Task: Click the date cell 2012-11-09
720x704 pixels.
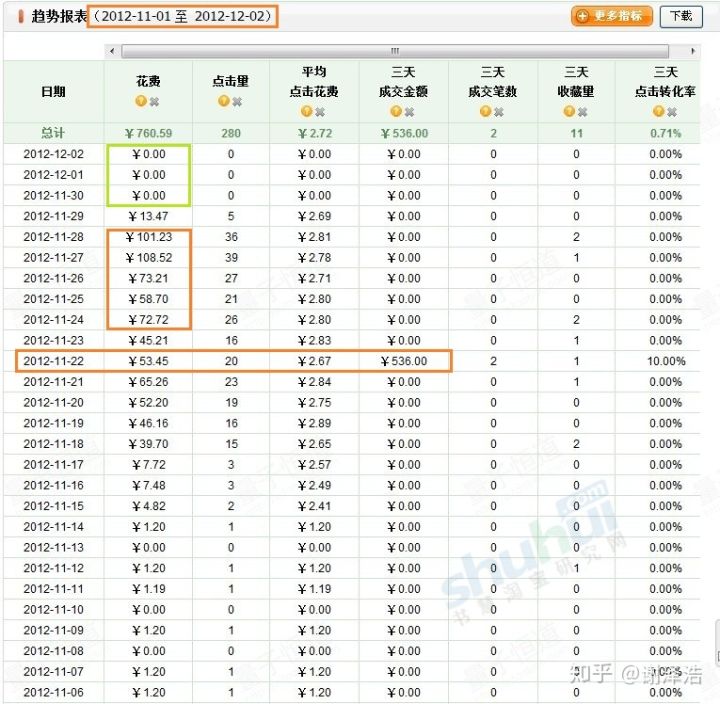Action: click(54, 630)
